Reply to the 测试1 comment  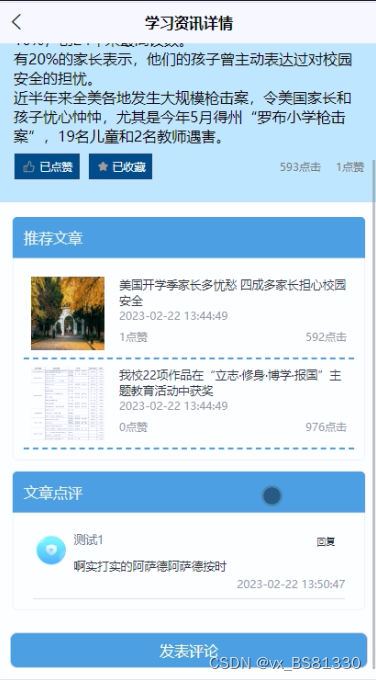point(326,542)
